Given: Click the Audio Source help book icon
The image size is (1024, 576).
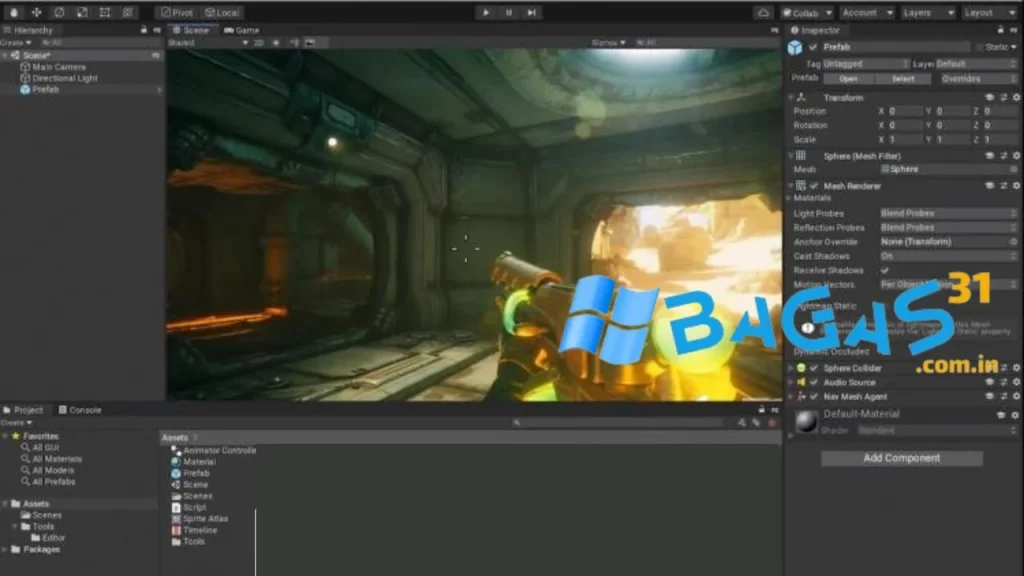Looking at the screenshot, I should click(989, 382).
